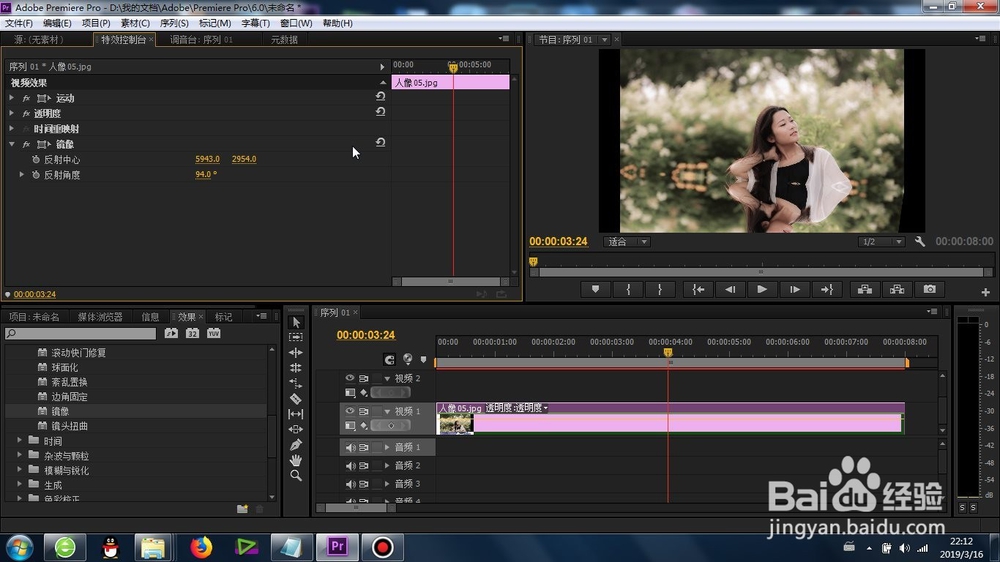Mute 音频 2 track speaker
Image resolution: width=1000 pixels, height=562 pixels.
[x=350, y=466]
